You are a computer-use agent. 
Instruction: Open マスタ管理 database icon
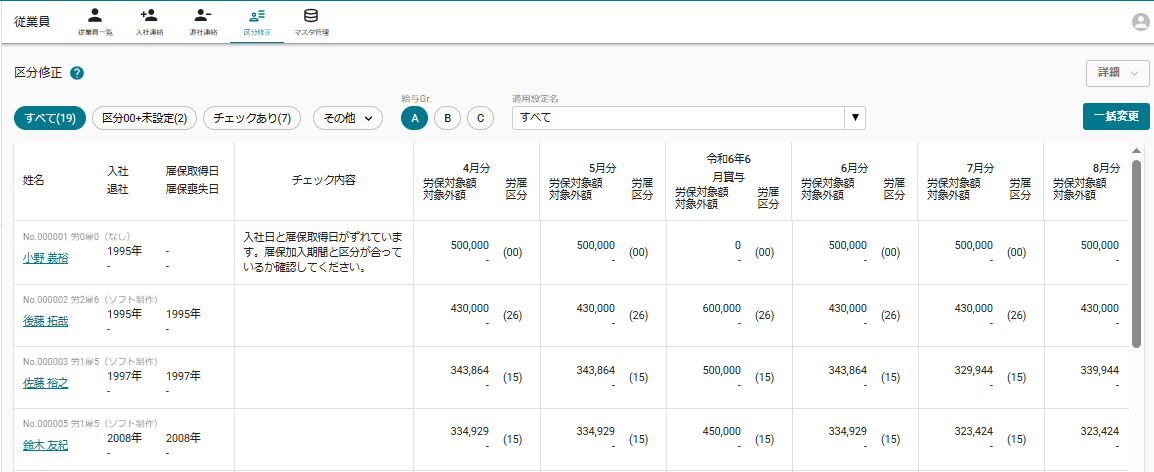[311, 16]
